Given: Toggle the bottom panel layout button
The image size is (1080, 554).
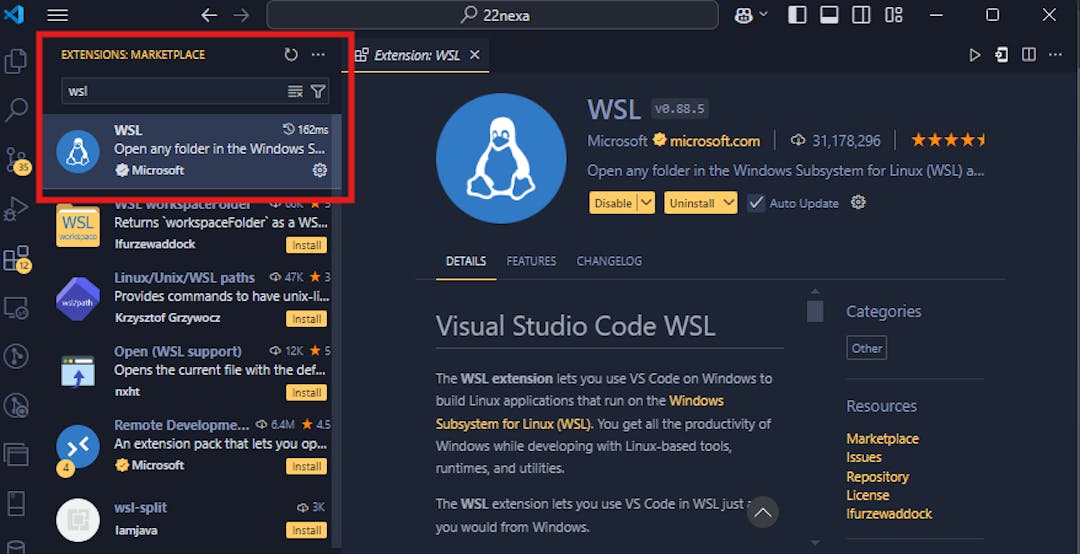Looking at the screenshot, I should tap(829, 15).
